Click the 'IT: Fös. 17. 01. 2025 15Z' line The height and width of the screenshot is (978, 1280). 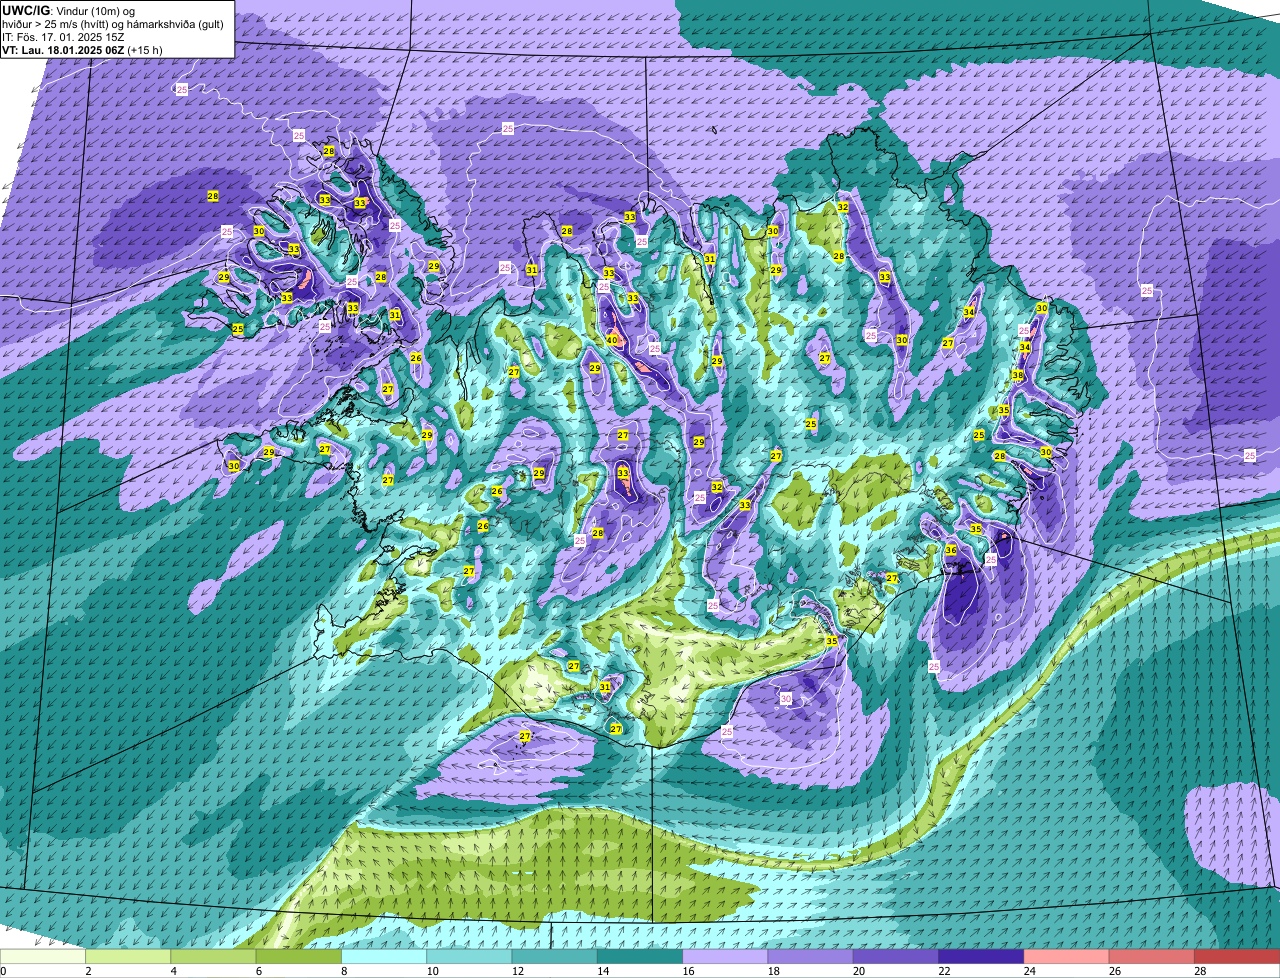(x=64, y=36)
